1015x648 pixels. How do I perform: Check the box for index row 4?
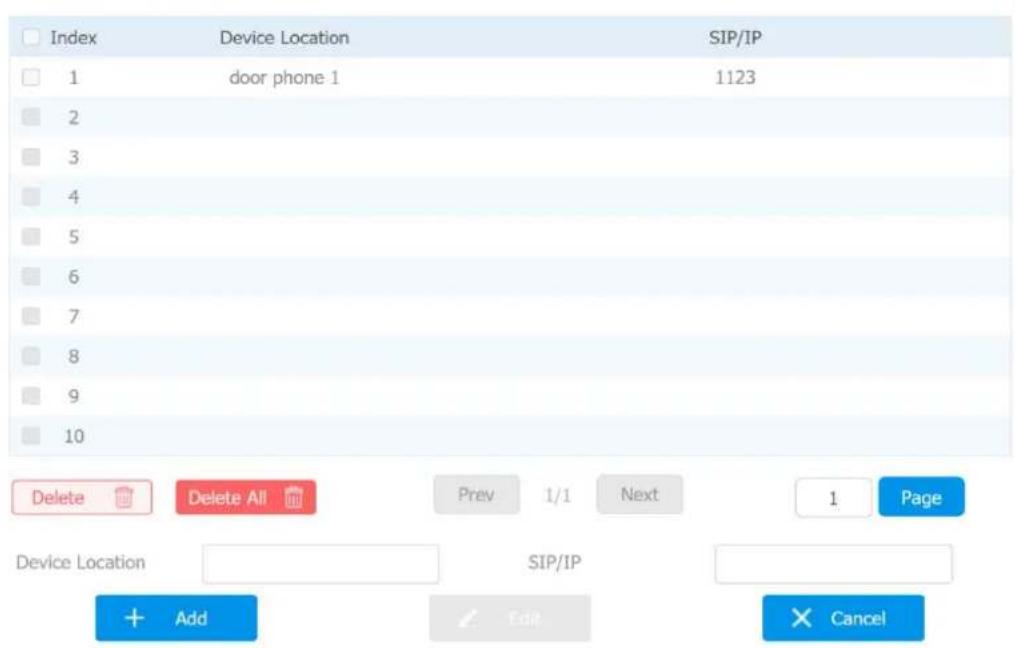(31, 196)
